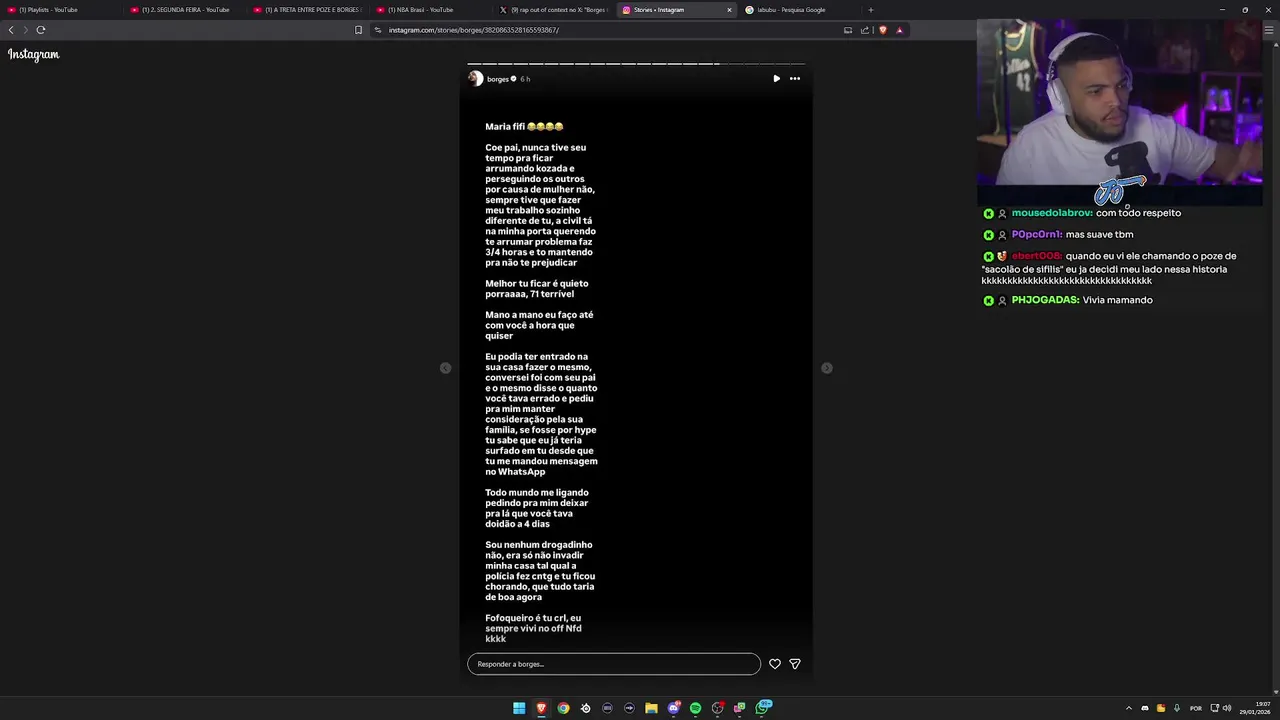This screenshot has width=1280, height=720.
Task: Show hidden system tray icons
Action: tap(1129, 708)
